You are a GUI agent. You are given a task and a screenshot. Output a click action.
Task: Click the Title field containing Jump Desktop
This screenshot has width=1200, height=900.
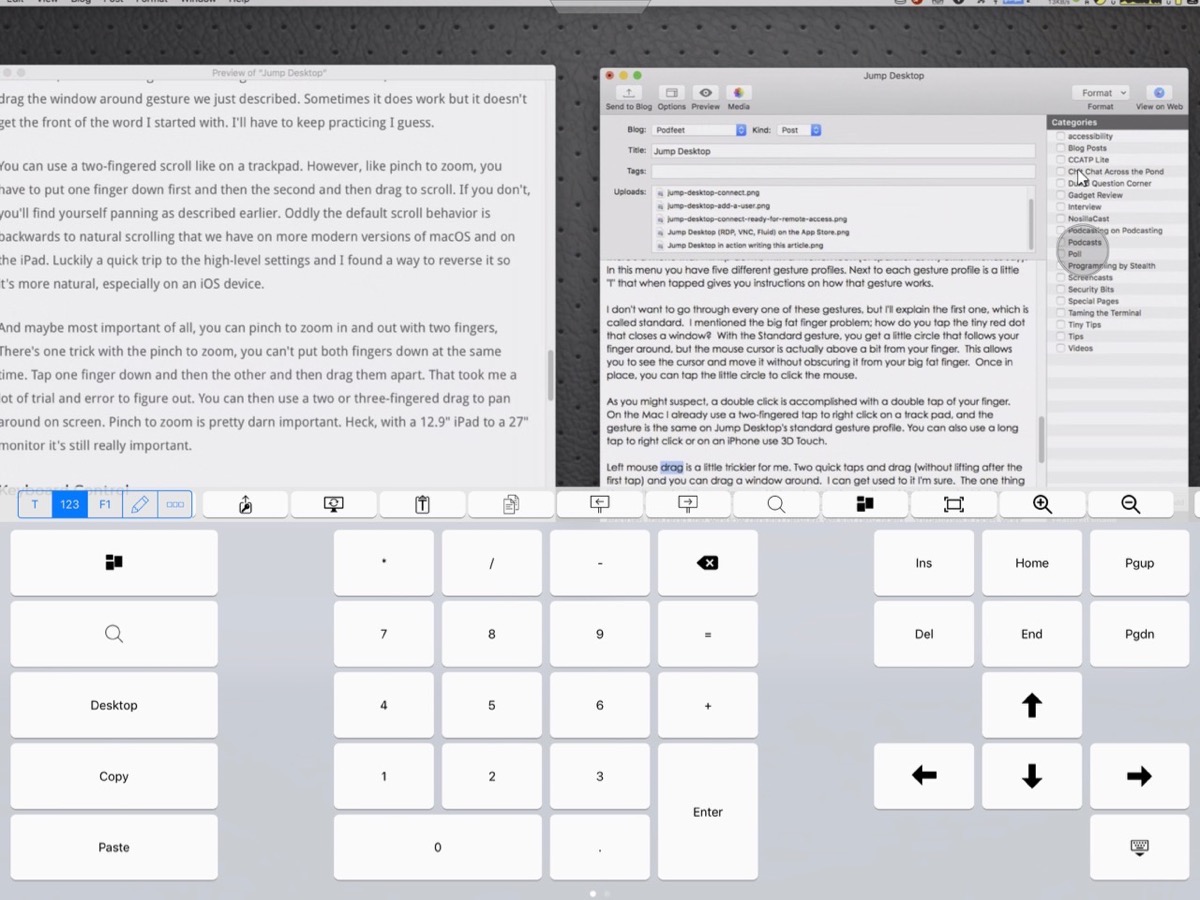[843, 151]
